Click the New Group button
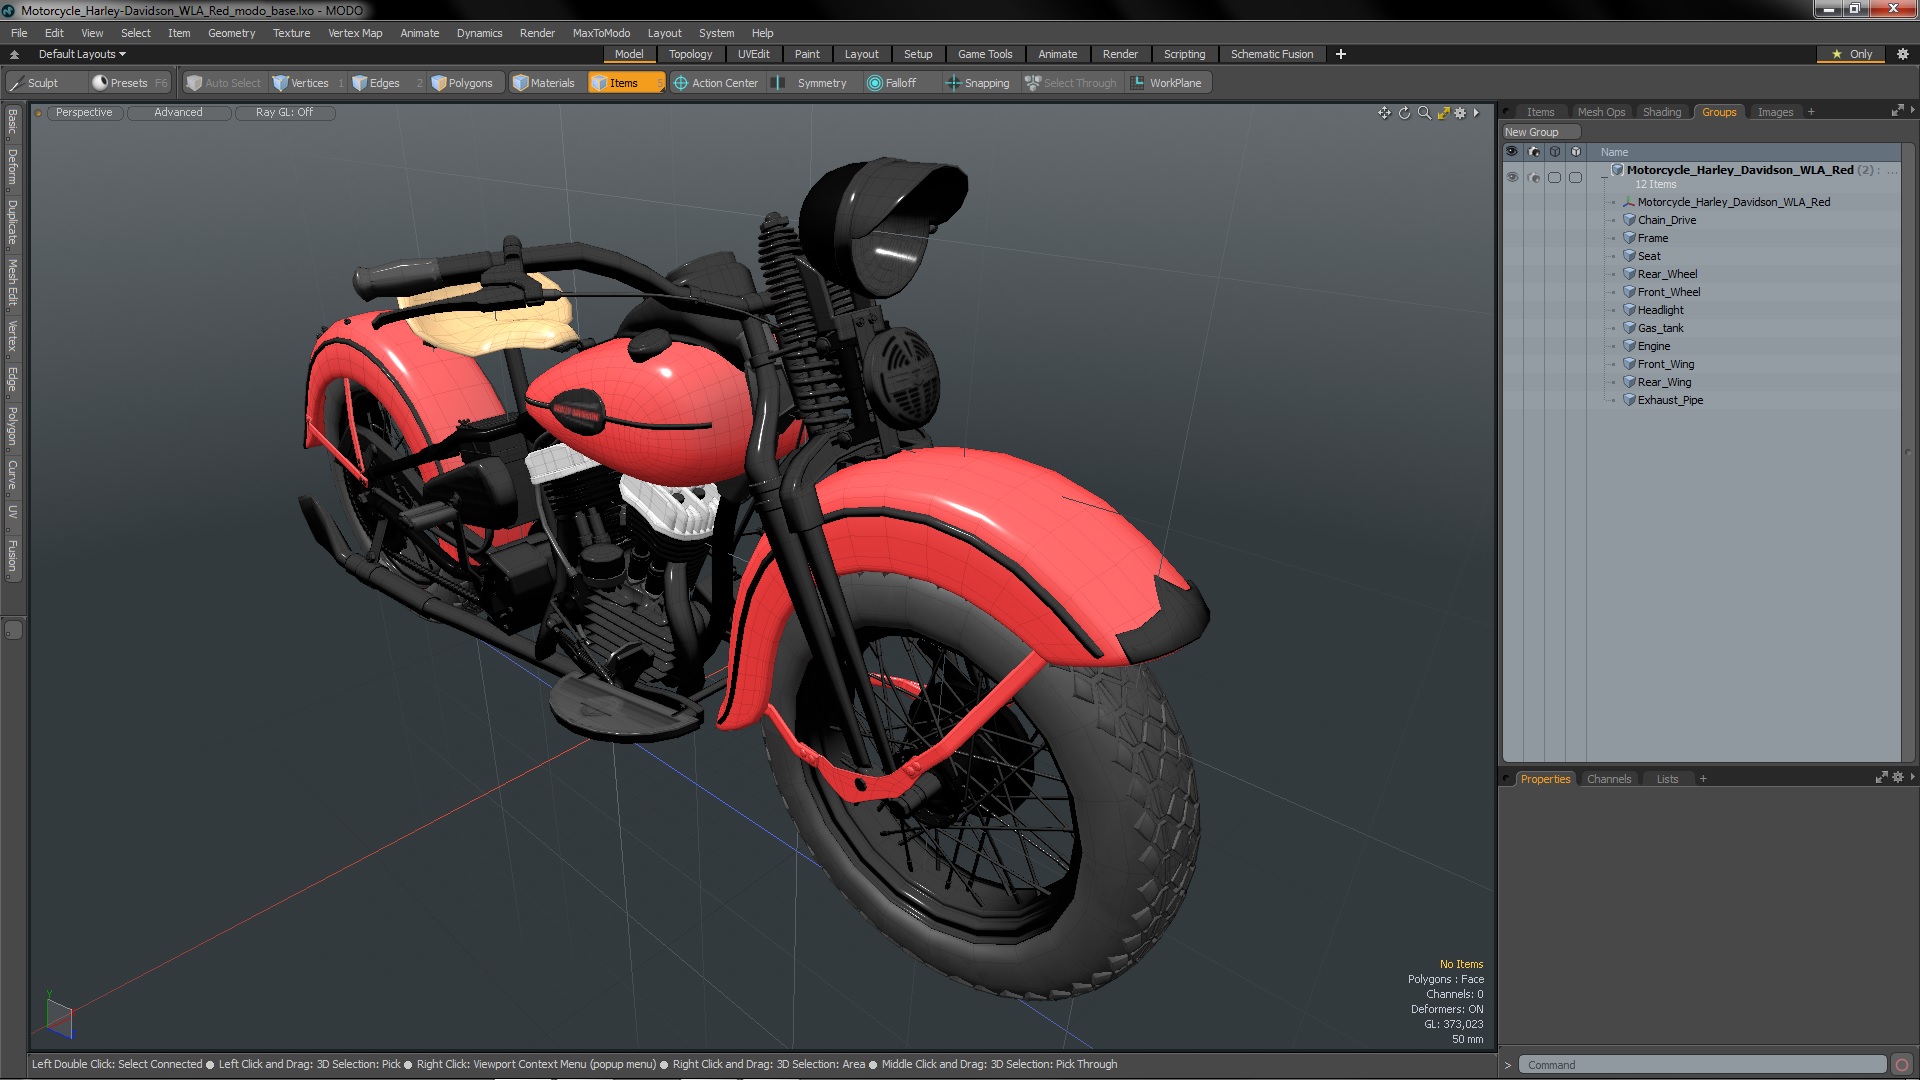The height and width of the screenshot is (1080, 1920). tap(1540, 132)
